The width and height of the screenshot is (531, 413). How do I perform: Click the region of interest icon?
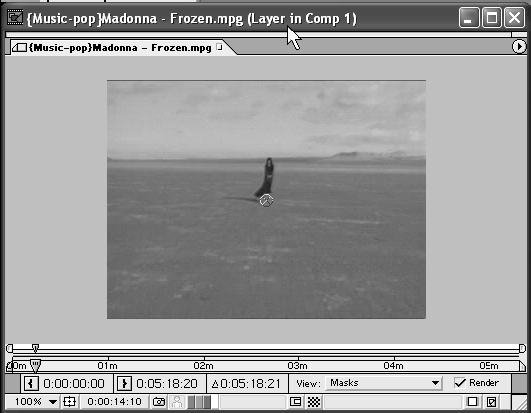[x=295, y=402]
